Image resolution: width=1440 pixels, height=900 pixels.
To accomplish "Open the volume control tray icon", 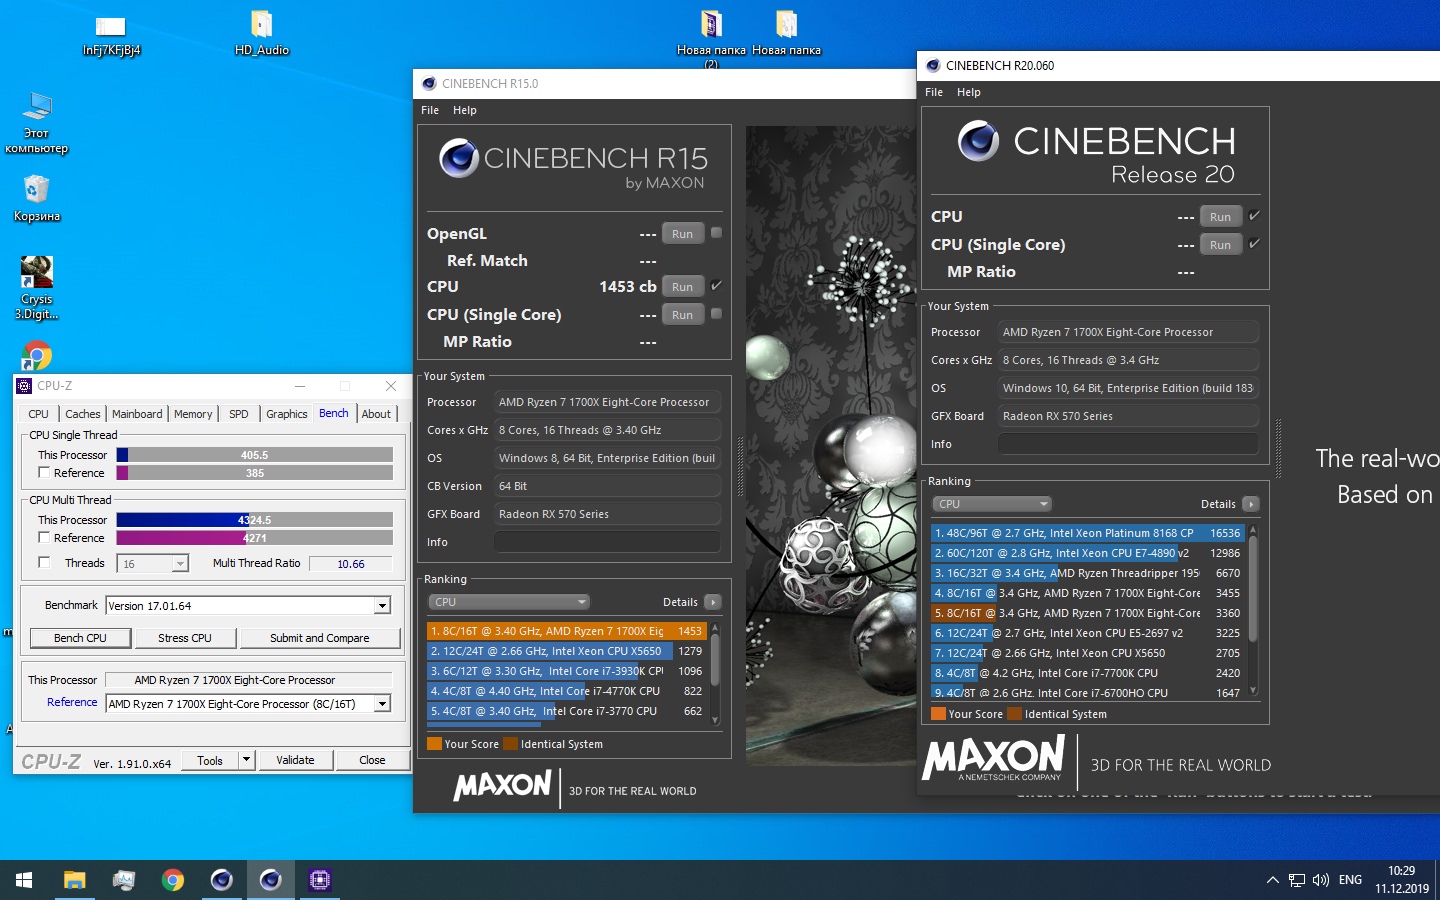I will tap(1321, 880).
